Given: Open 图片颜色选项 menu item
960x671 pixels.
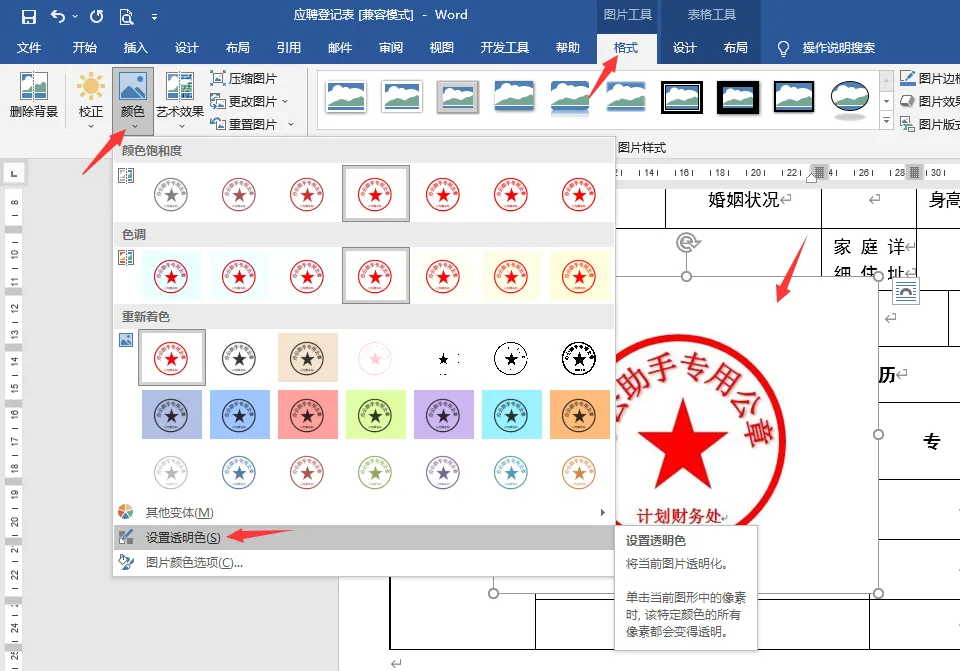Looking at the screenshot, I should [364, 562].
